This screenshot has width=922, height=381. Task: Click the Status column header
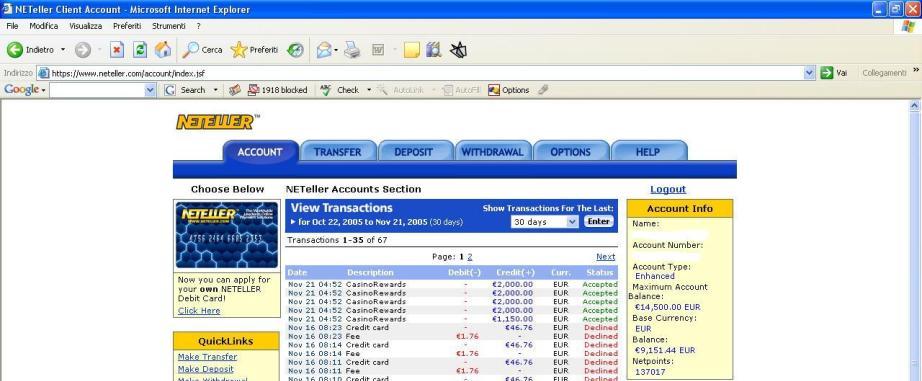coord(600,272)
